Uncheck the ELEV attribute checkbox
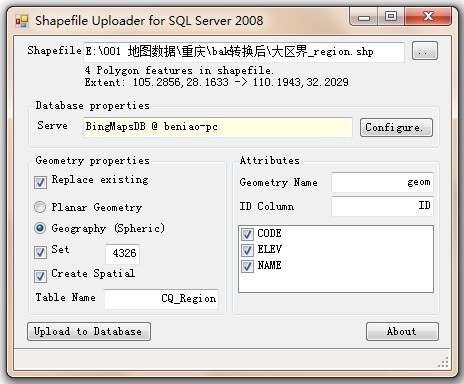The height and width of the screenshot is (384, 464). tap(247, 250)
